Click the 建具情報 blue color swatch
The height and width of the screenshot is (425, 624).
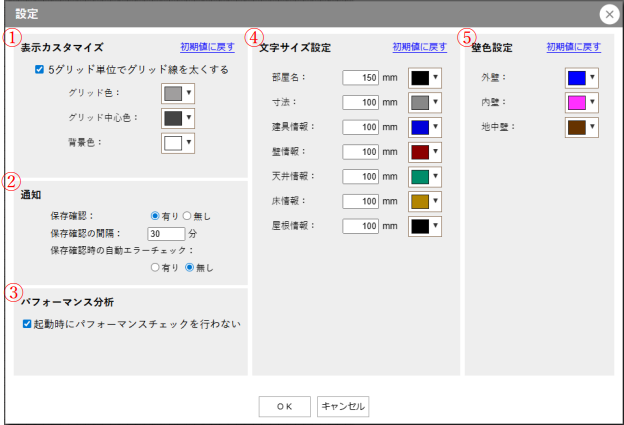coord(420,127)
